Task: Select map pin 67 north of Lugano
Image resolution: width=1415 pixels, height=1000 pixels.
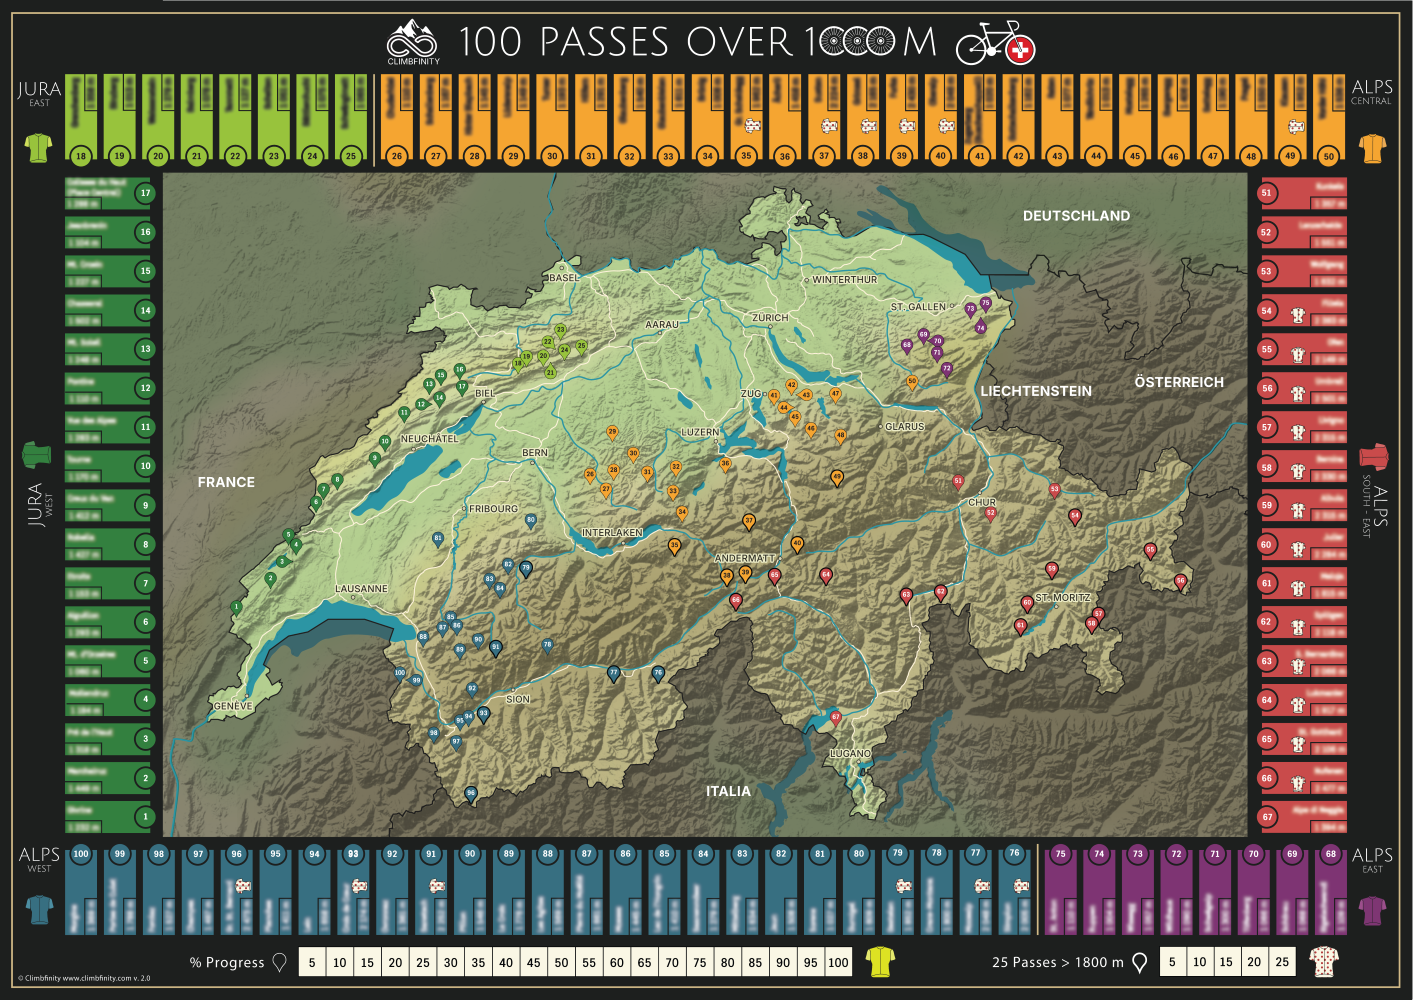Action: click(836, 717)
